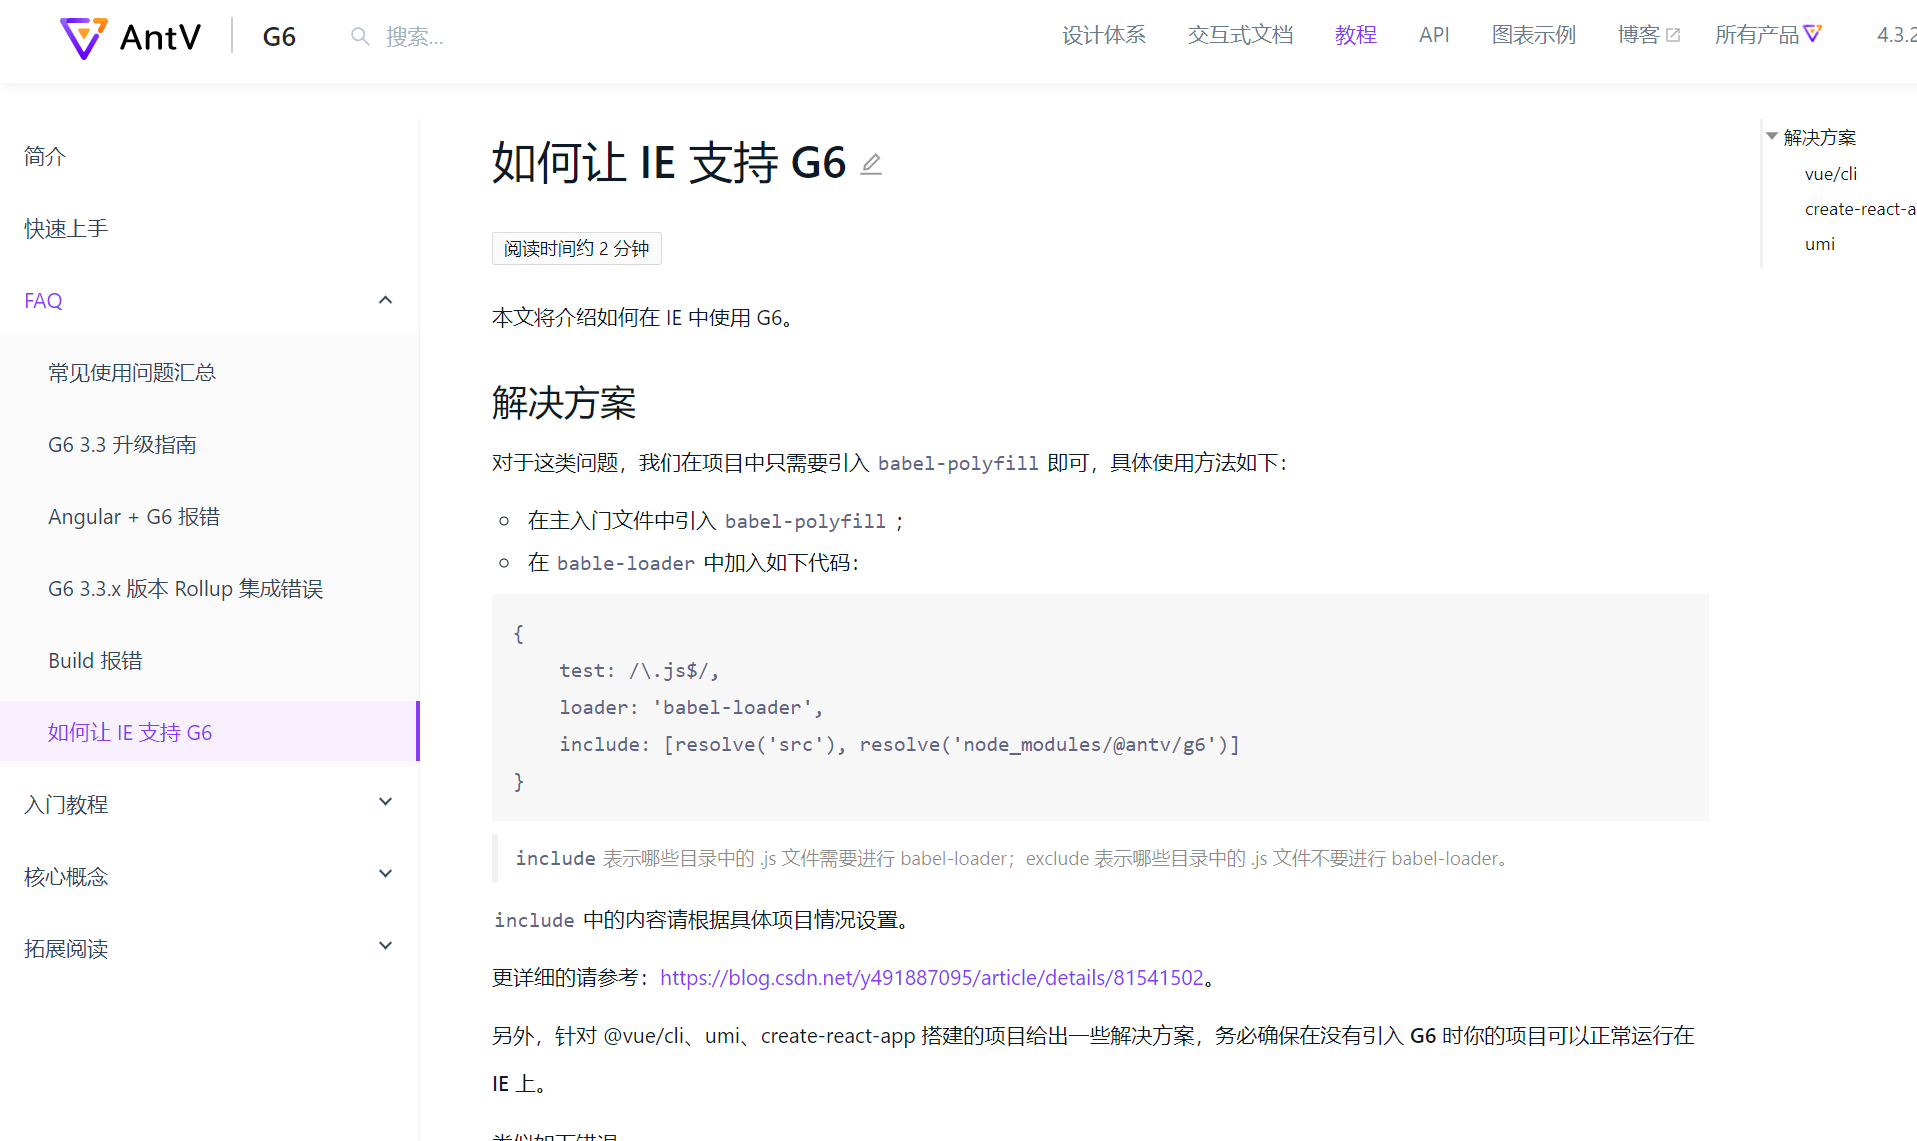Screen dimensions: 1917x1141
Task: Collapse the 解决方案 outline triangle
Action: pos(1771,136)
